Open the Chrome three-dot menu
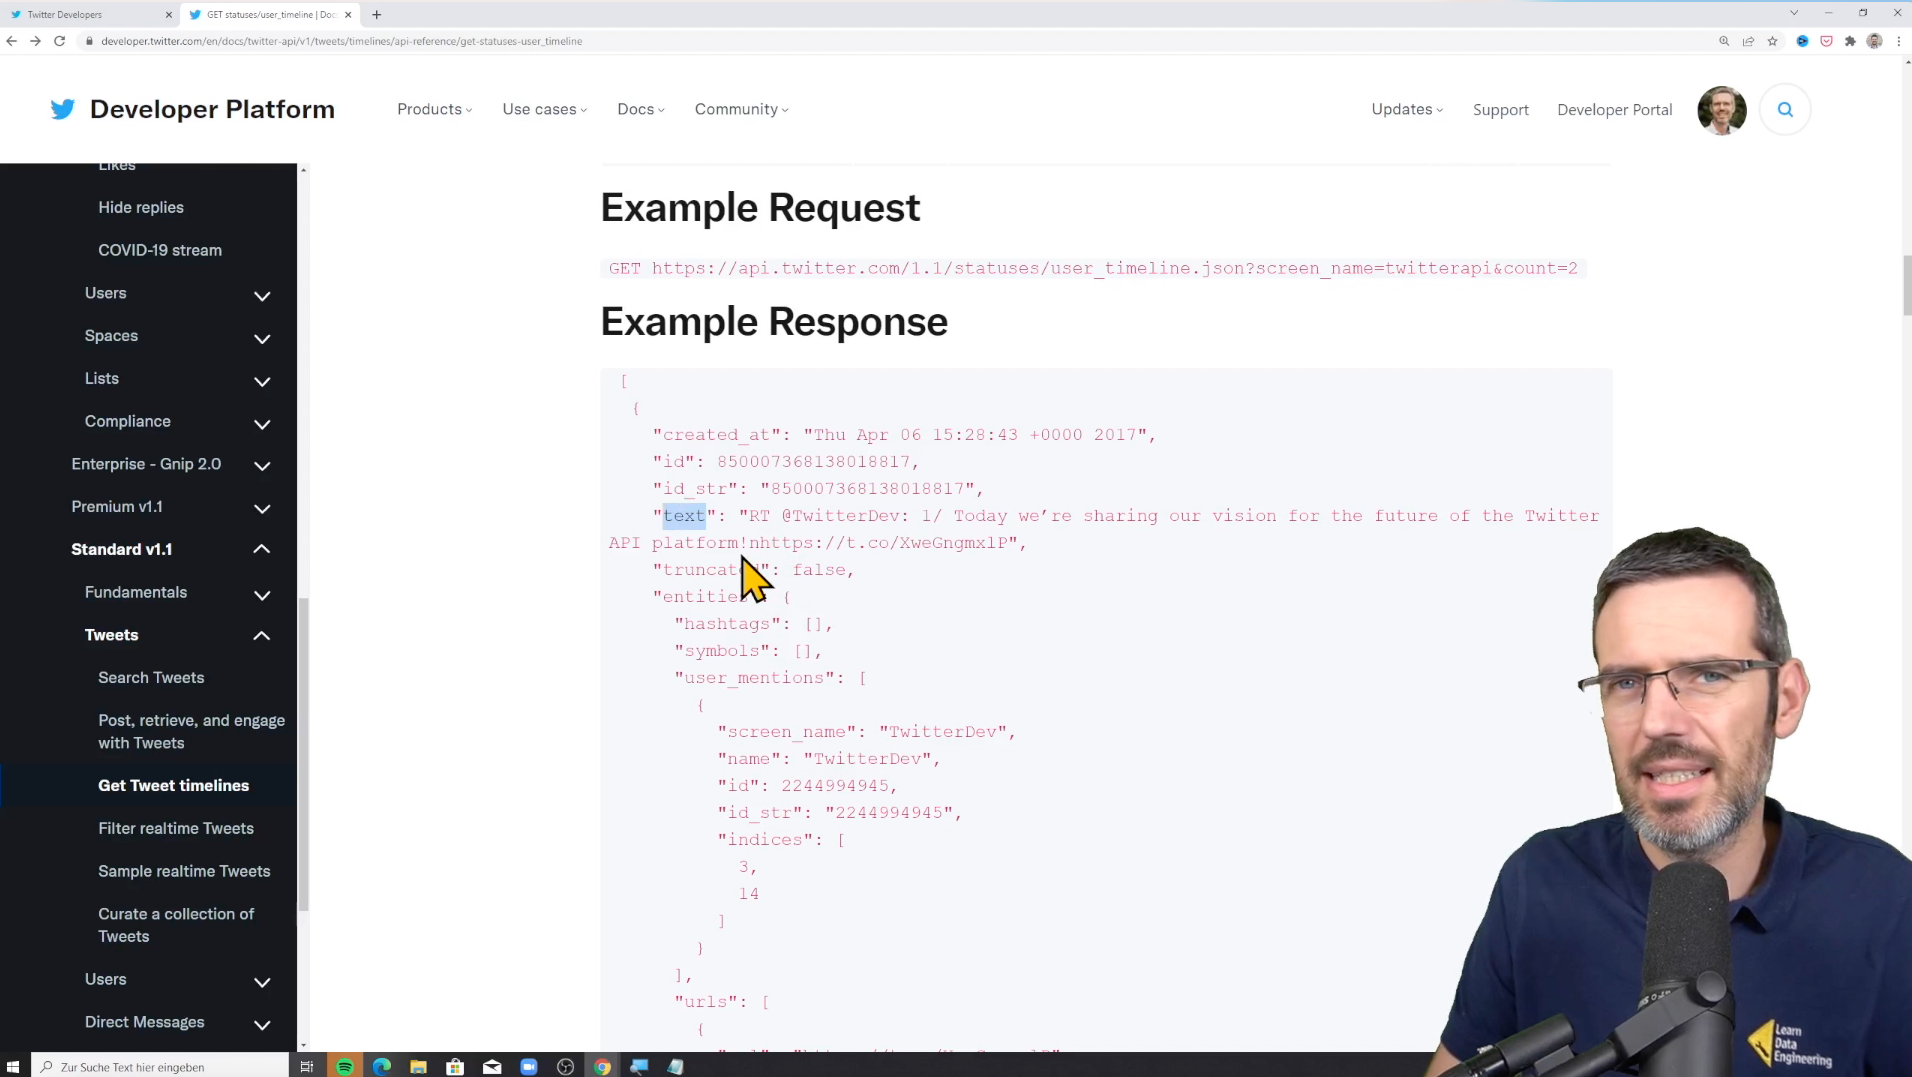The width and height of the screenshot is (1912, 1077). (x=1898, y=41)
